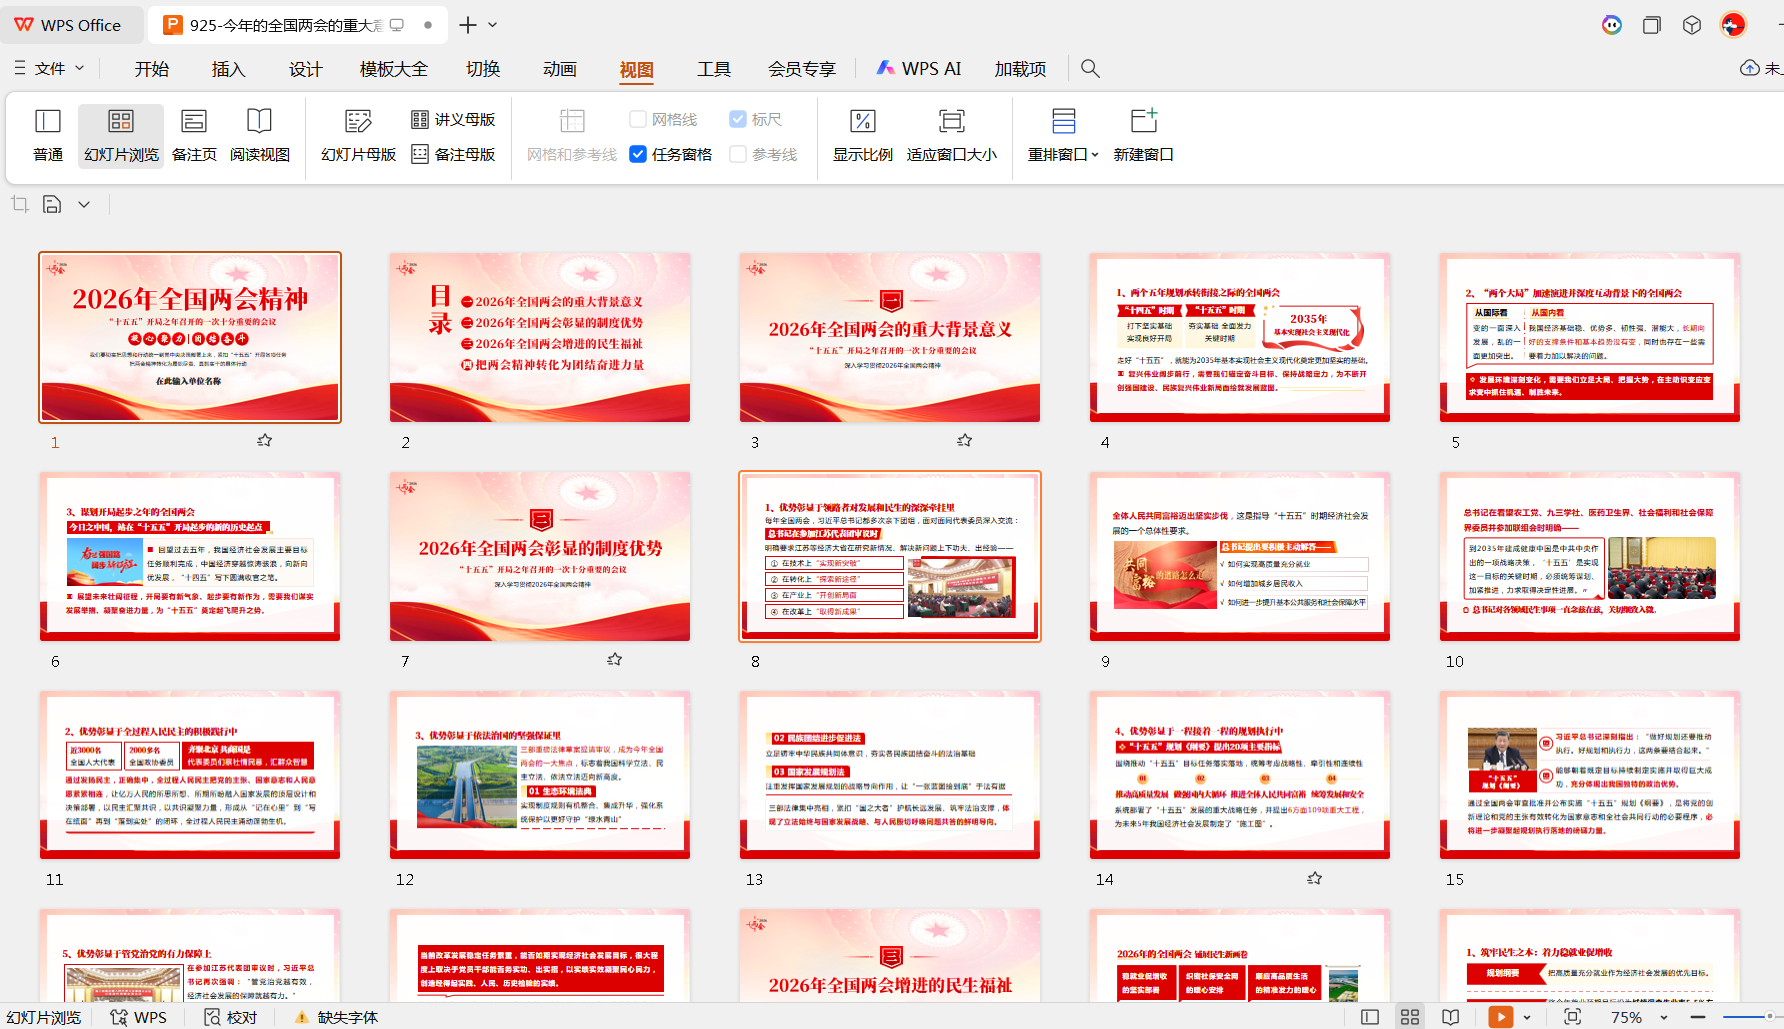Click the main hamburger menu icon
The height and width of the screenshot is (1029, 1784).
coord(20,68)
